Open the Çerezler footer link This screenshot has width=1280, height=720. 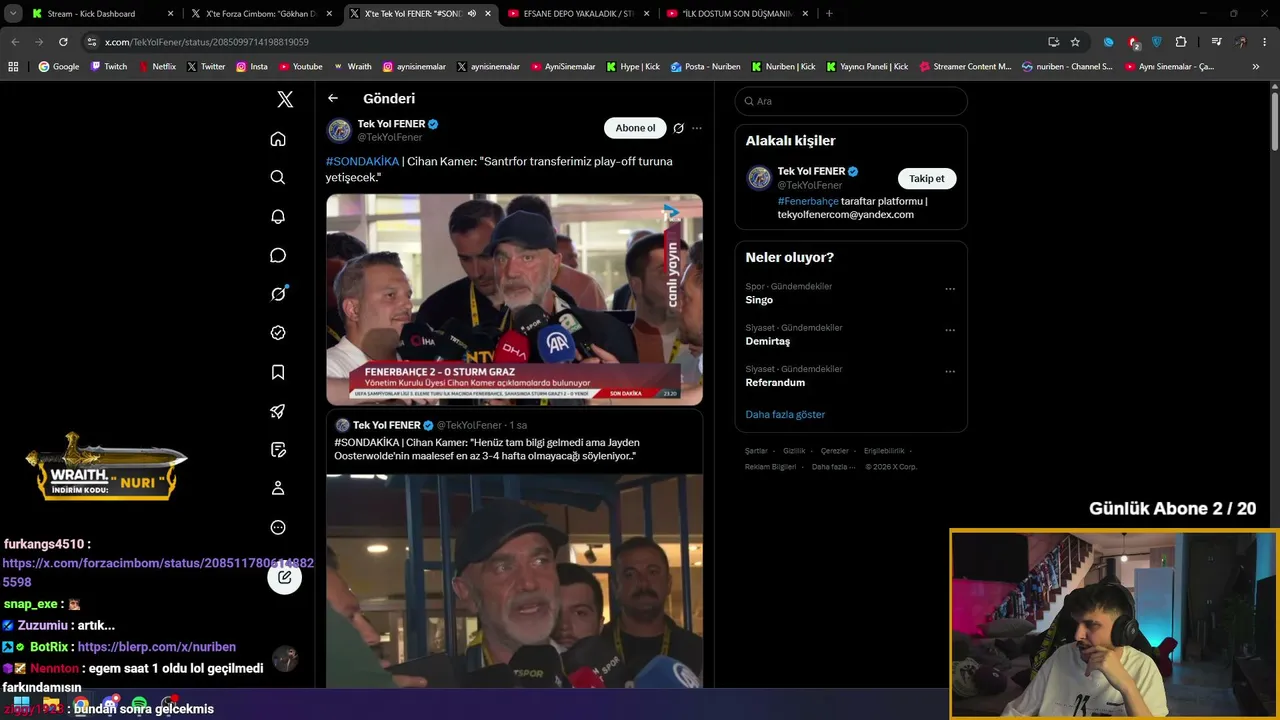tap(834, 451)
